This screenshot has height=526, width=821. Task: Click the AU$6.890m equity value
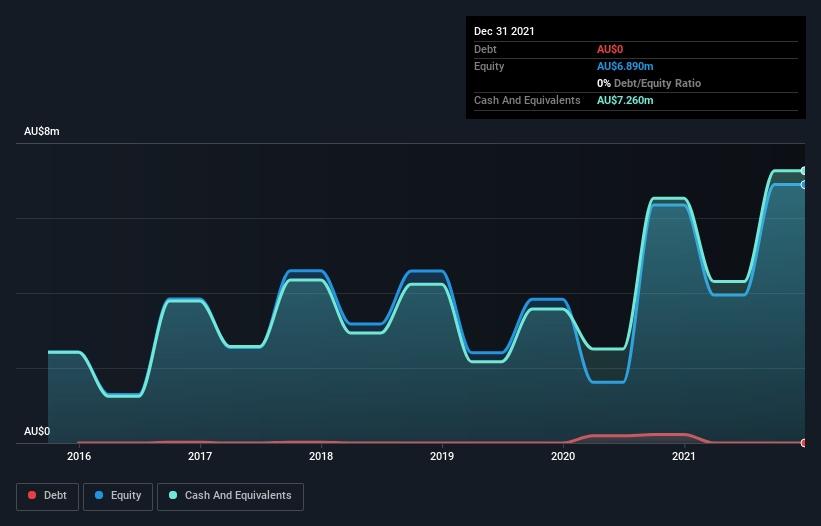pyautogui.click(x=625, y=66)
